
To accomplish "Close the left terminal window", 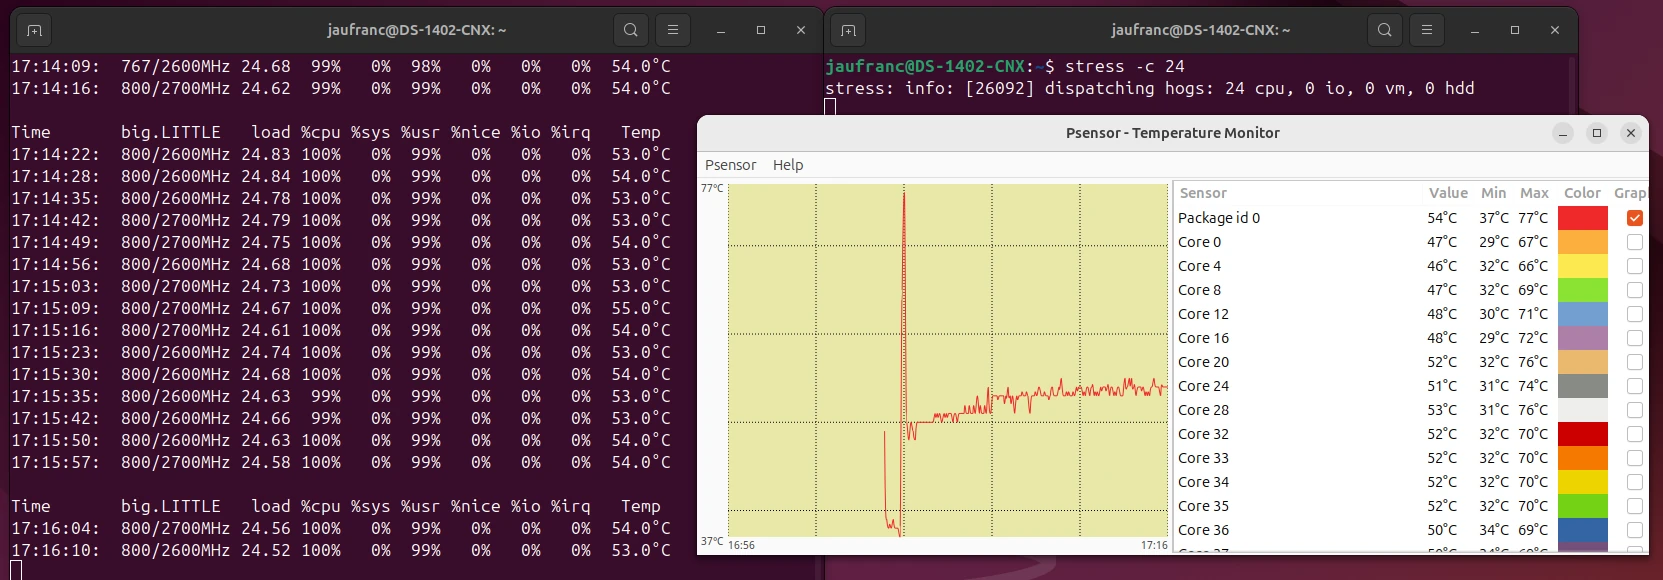I will point(801,30).
